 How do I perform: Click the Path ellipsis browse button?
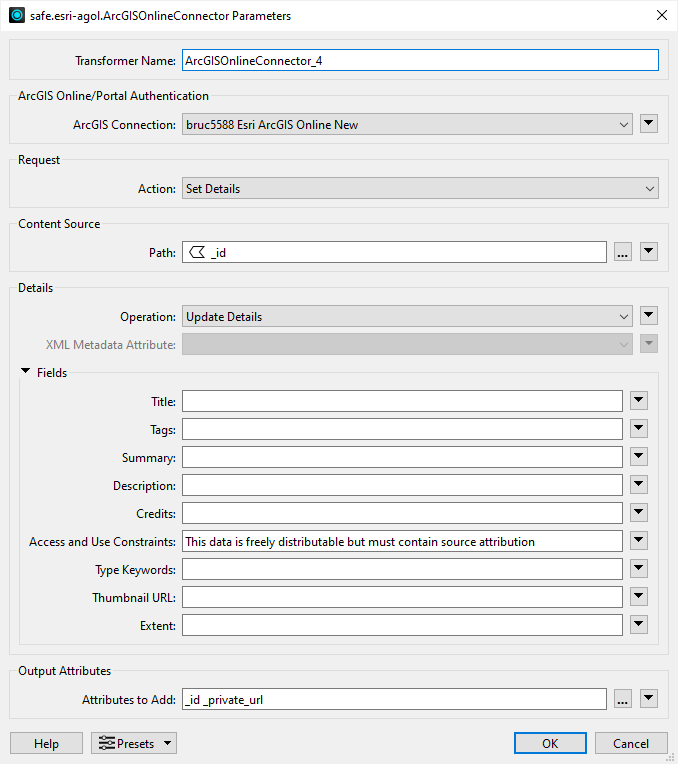[622, 252]
